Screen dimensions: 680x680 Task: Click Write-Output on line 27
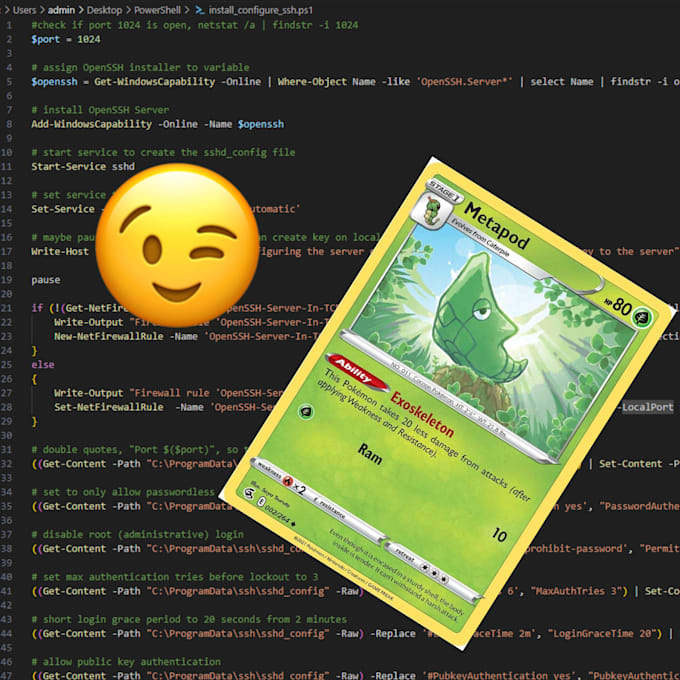(x=88, y=393)
